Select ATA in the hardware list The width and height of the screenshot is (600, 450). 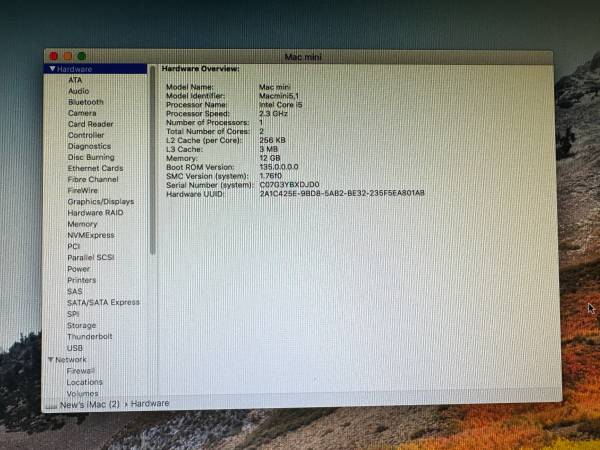75,80
